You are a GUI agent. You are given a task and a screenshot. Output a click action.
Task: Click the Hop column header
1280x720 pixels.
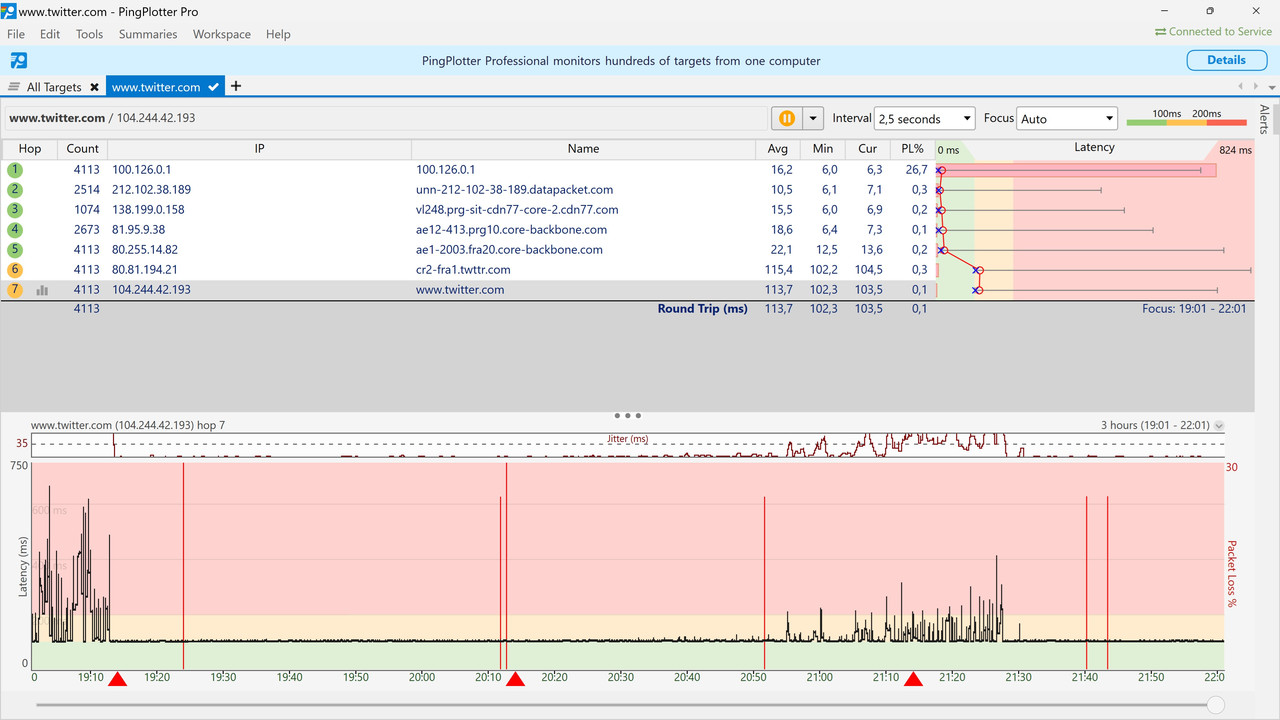pyautogui.click(x=30, y=148)
